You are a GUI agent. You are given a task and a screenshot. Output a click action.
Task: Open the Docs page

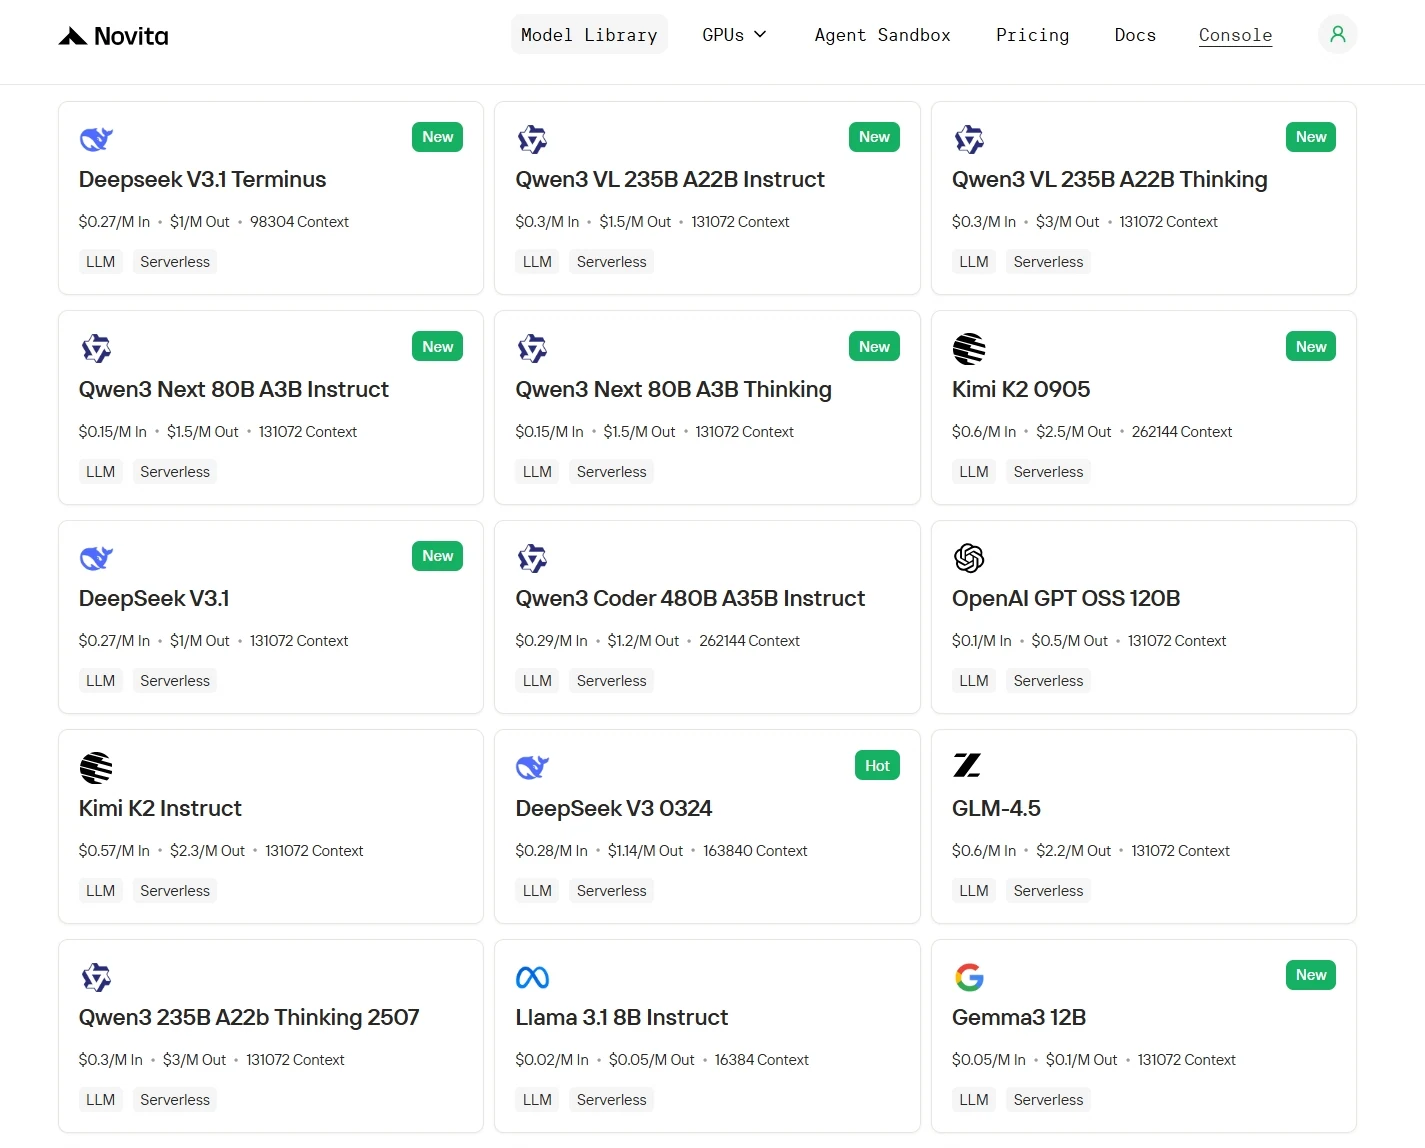point(1135,35)
